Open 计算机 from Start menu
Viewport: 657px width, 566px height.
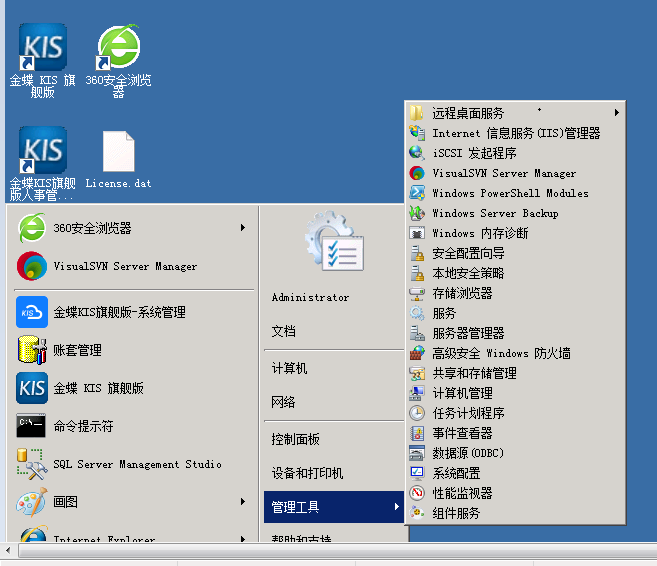(289, 368)
